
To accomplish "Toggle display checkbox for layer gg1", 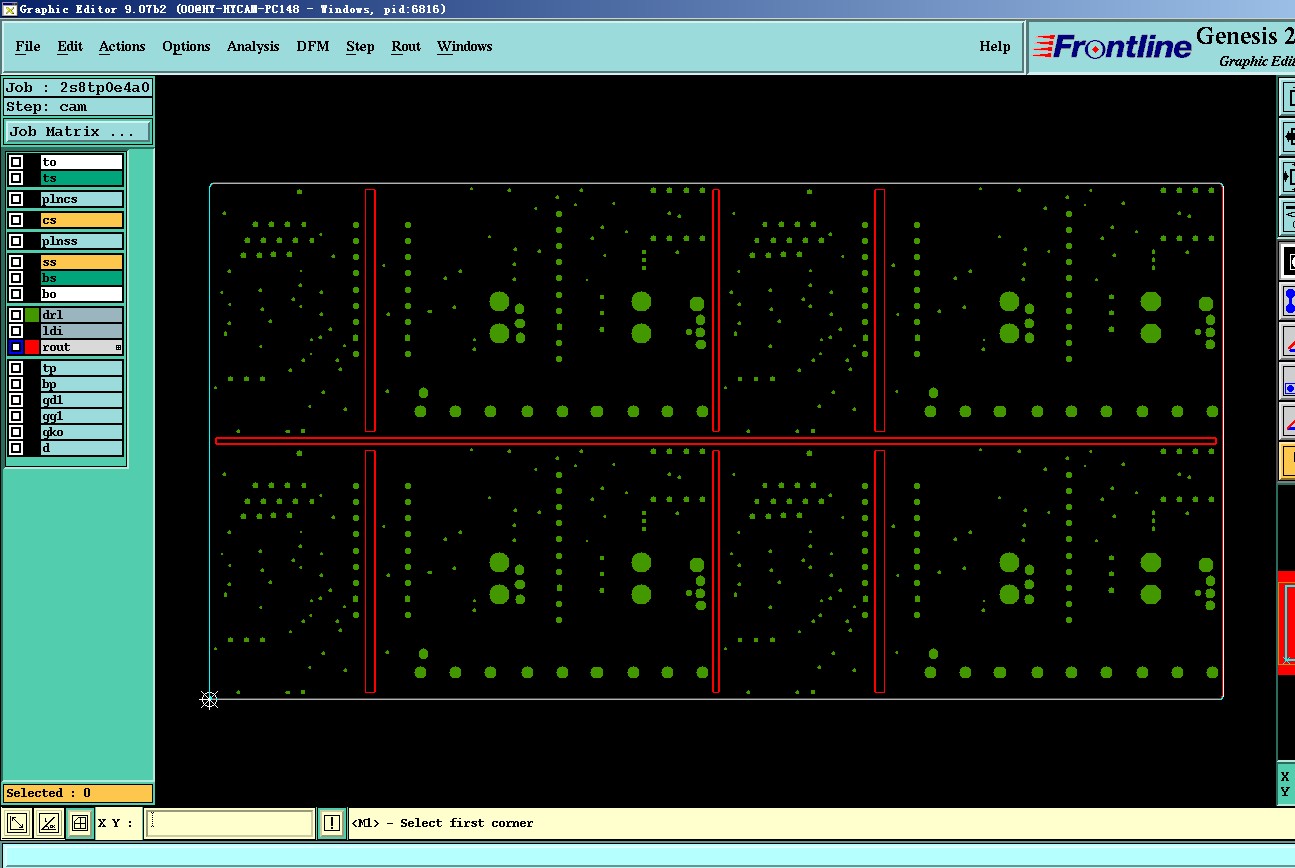I will point(16,416).
